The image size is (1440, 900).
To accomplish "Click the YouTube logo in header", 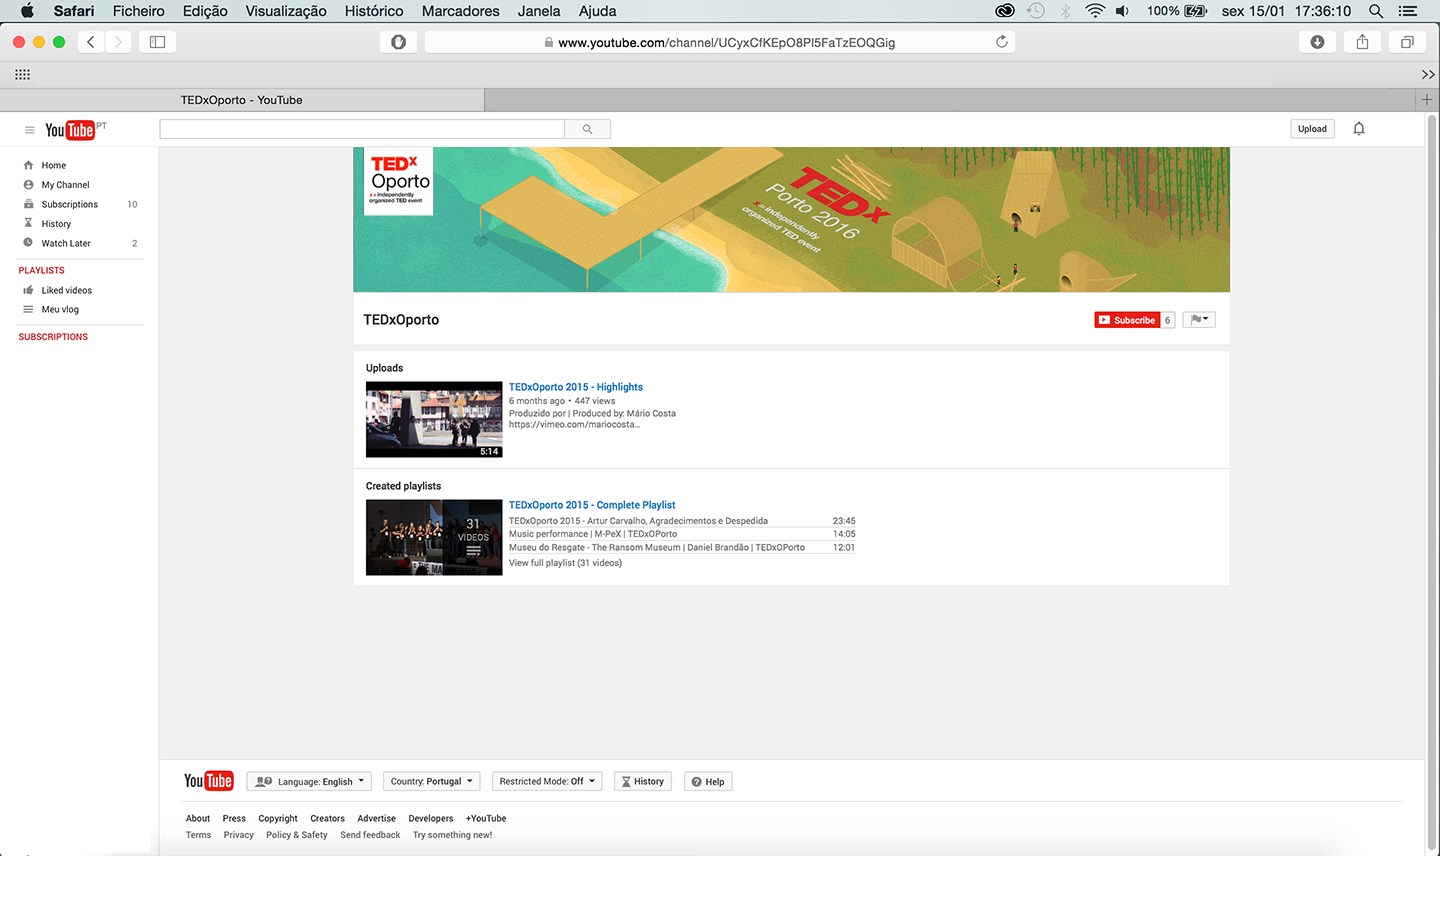I will coord(70,130).
